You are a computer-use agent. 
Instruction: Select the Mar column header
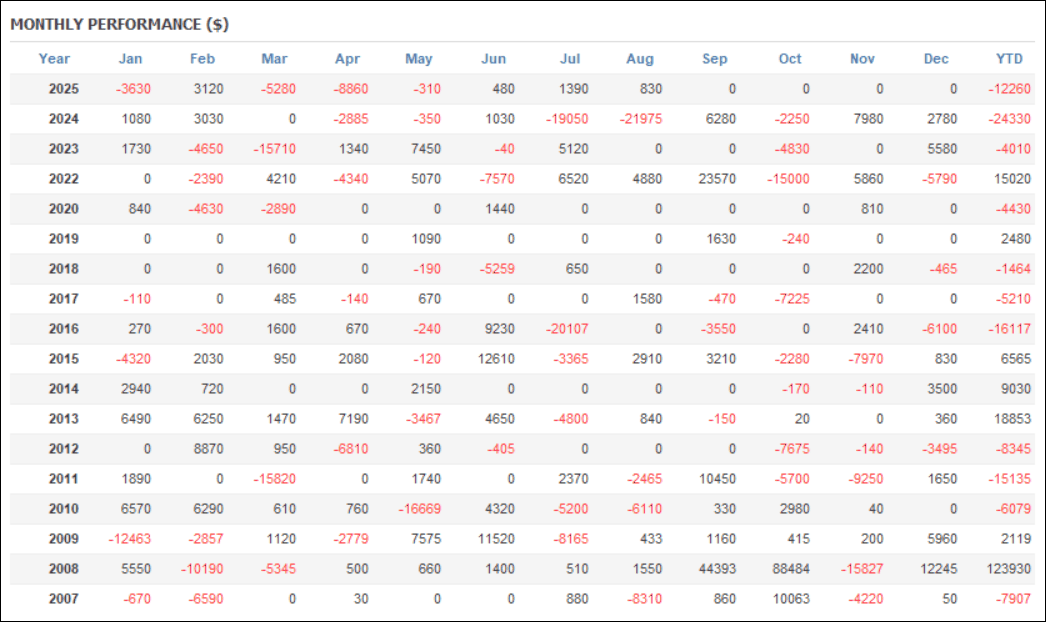[274, 59]
